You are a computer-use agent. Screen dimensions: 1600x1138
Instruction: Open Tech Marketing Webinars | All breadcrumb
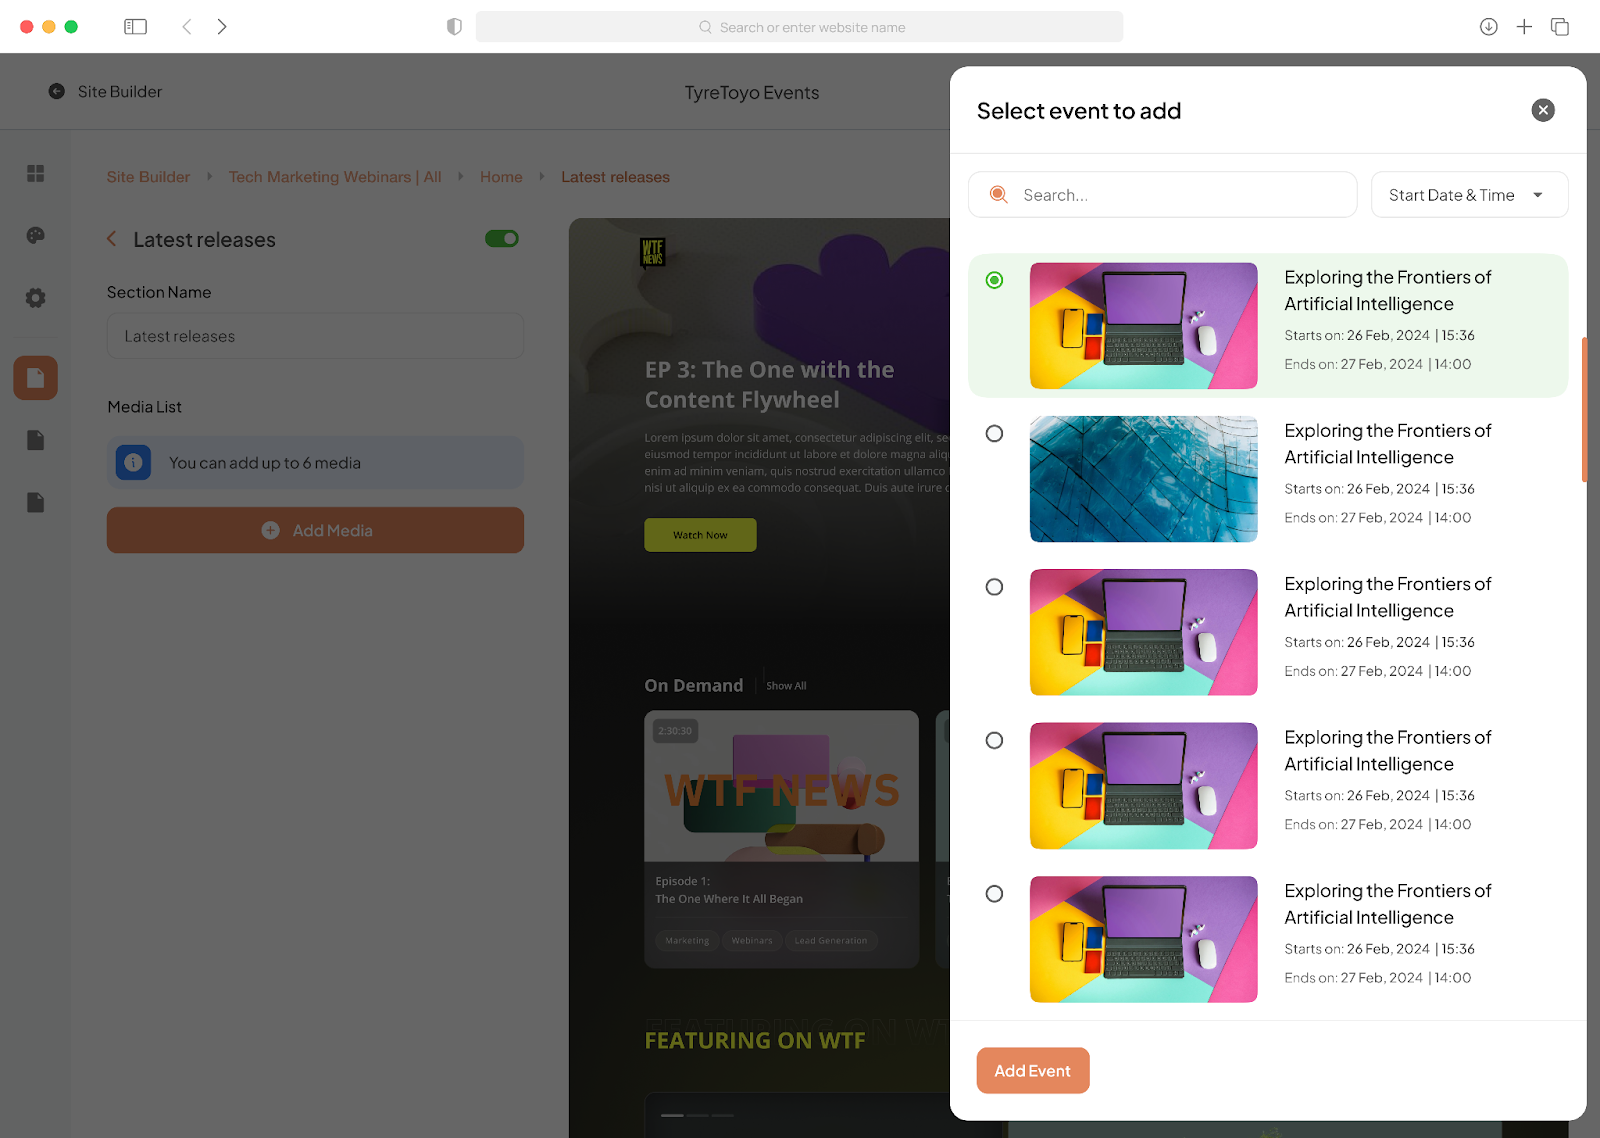(x=335, y=177)
